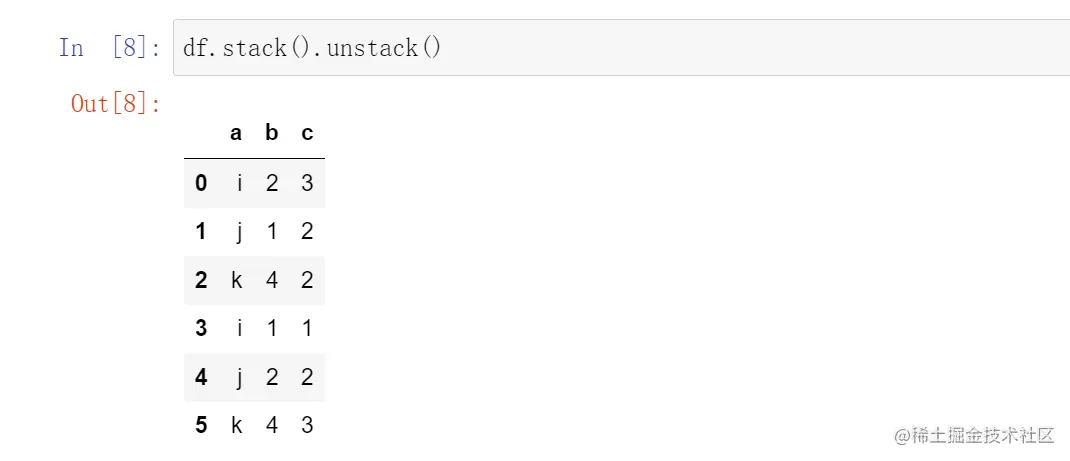Click row index 5 in the table

(201, 425)
